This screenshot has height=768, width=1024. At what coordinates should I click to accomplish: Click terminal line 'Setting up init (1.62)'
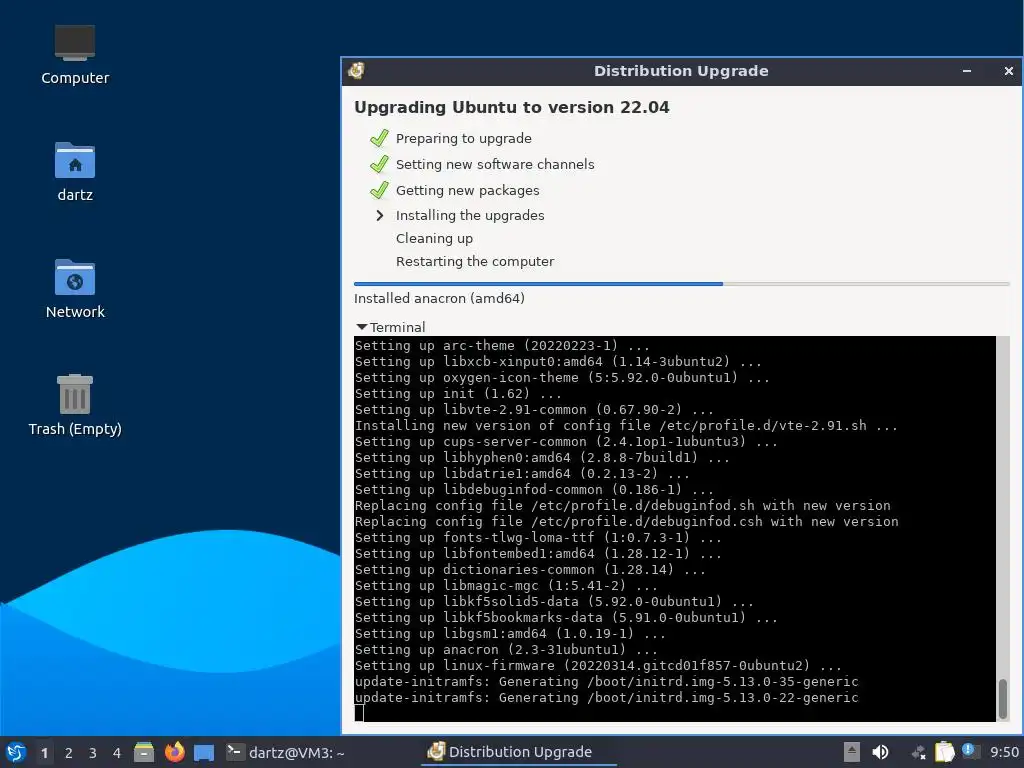pos(458,394)
